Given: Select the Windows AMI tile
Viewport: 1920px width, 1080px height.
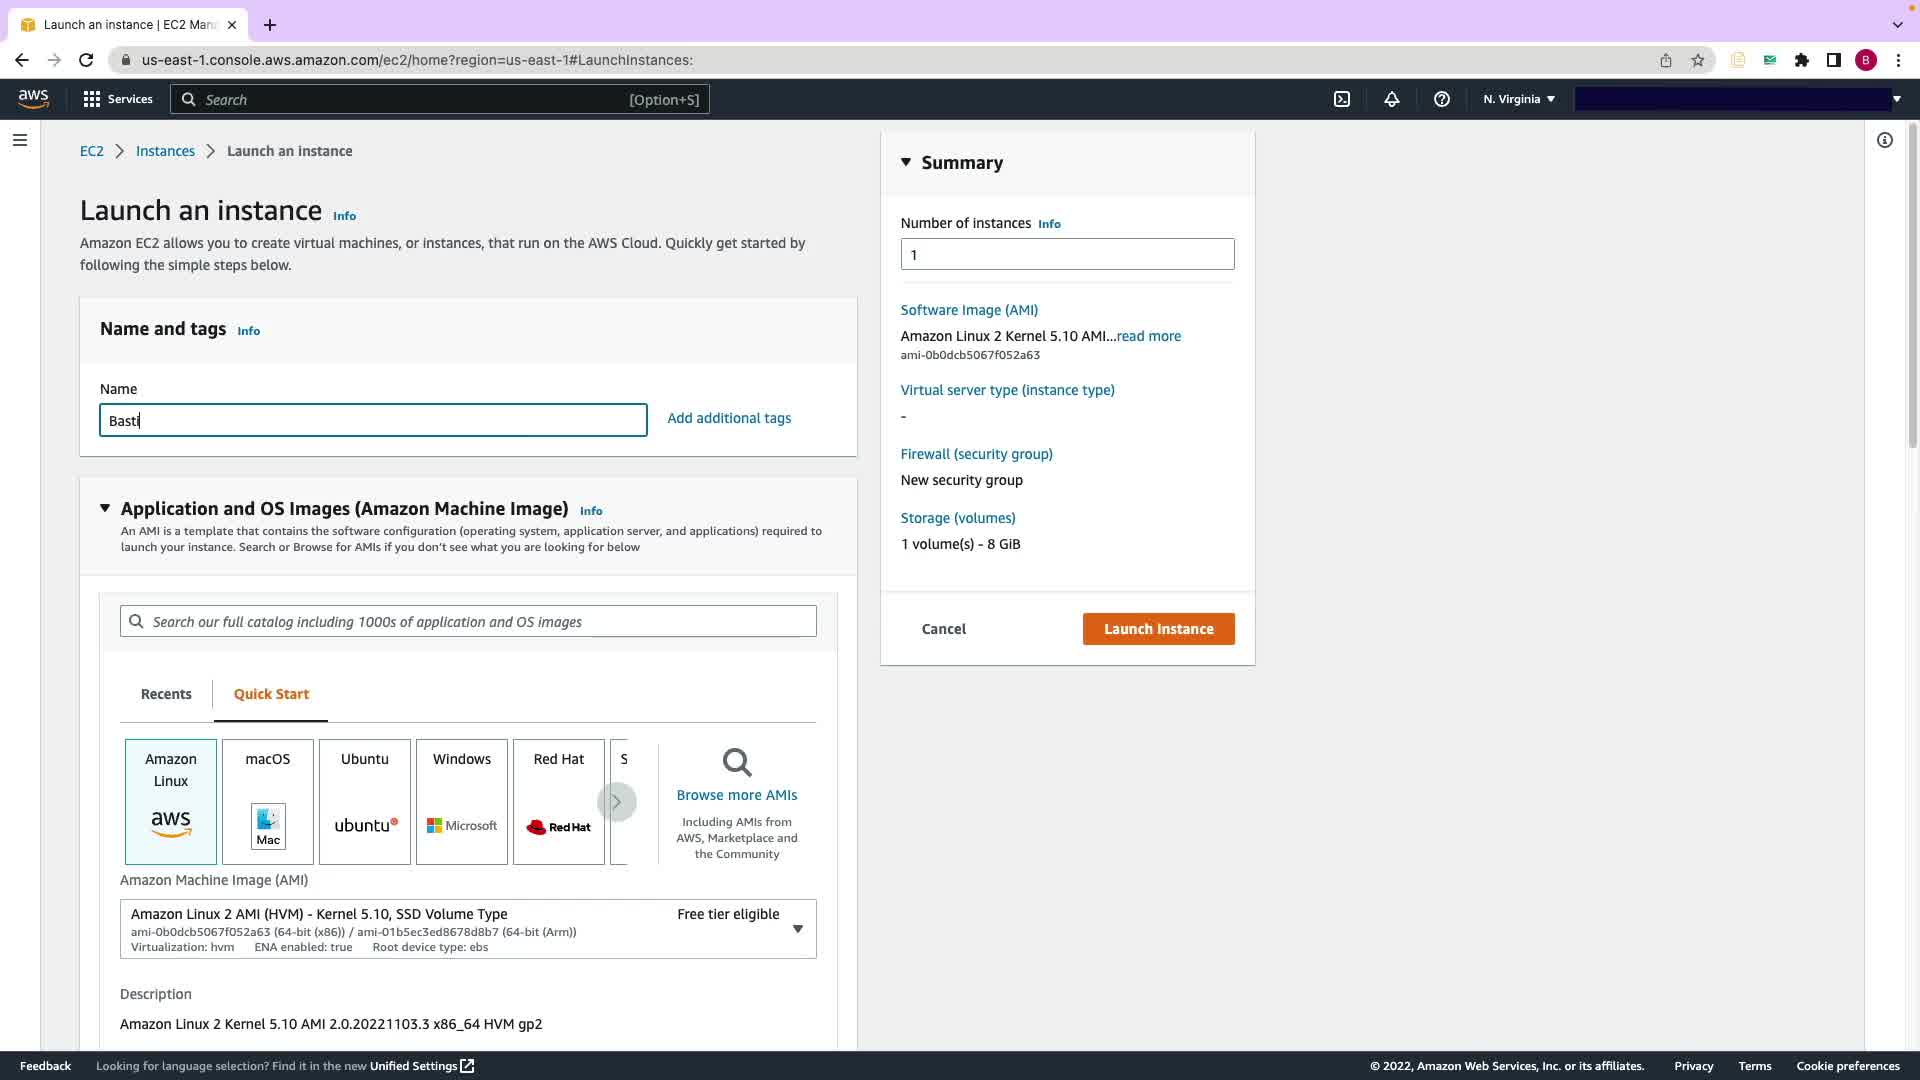Looking at the screenshot, I should (x=462, y=801).
